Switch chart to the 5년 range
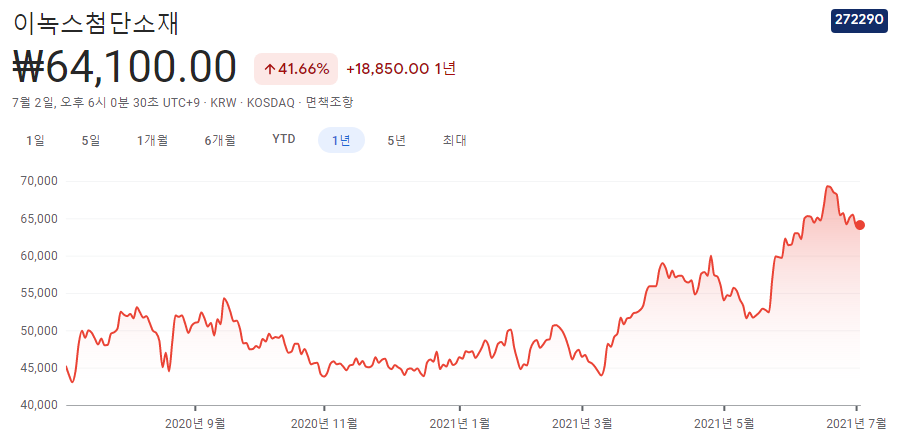897x444 pixels. [x=396, y=140]
